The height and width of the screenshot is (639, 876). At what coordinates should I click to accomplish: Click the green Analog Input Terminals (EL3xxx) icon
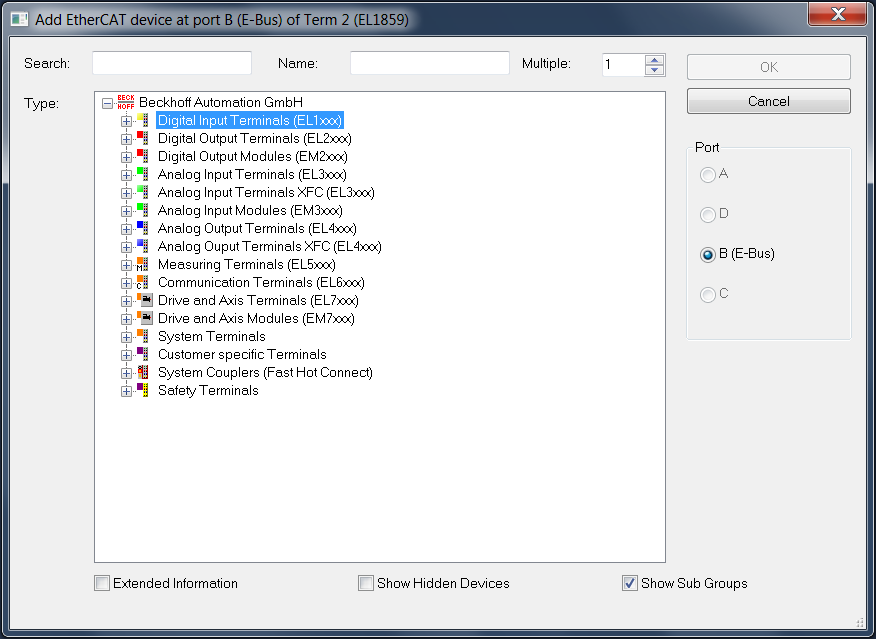coord(142,174)
